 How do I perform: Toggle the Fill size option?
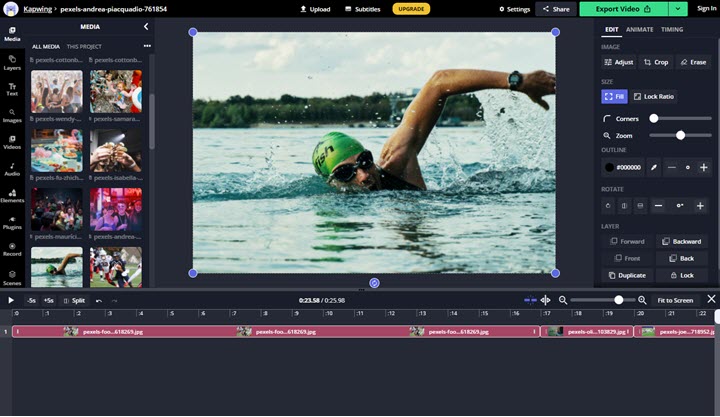click(614, 96)
